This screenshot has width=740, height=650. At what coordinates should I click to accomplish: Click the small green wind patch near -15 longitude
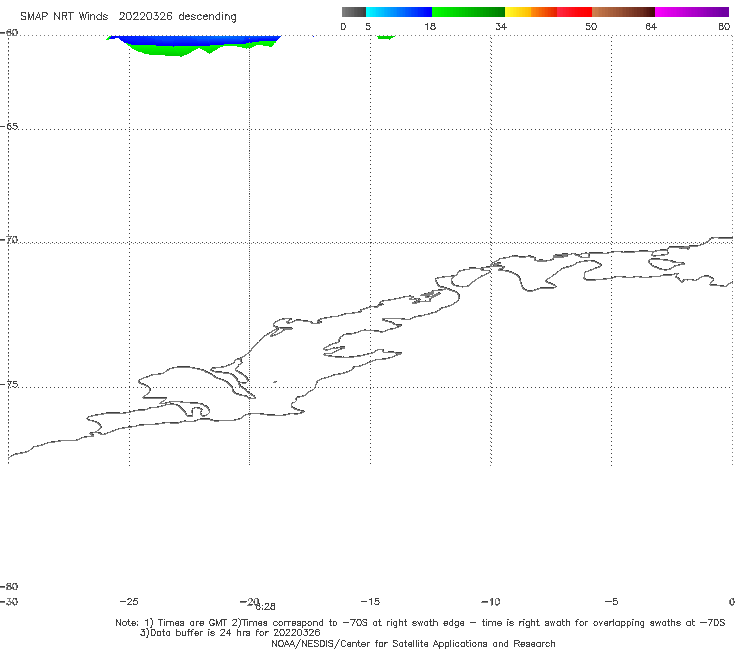[x=387, y=37]
